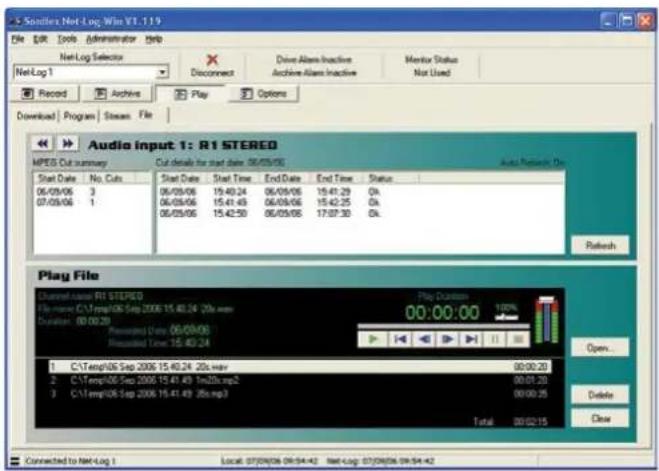Go to previous audio input arrow
This screenshot has height=471, width=659.
pyautogui.click(x=42, y=144)
